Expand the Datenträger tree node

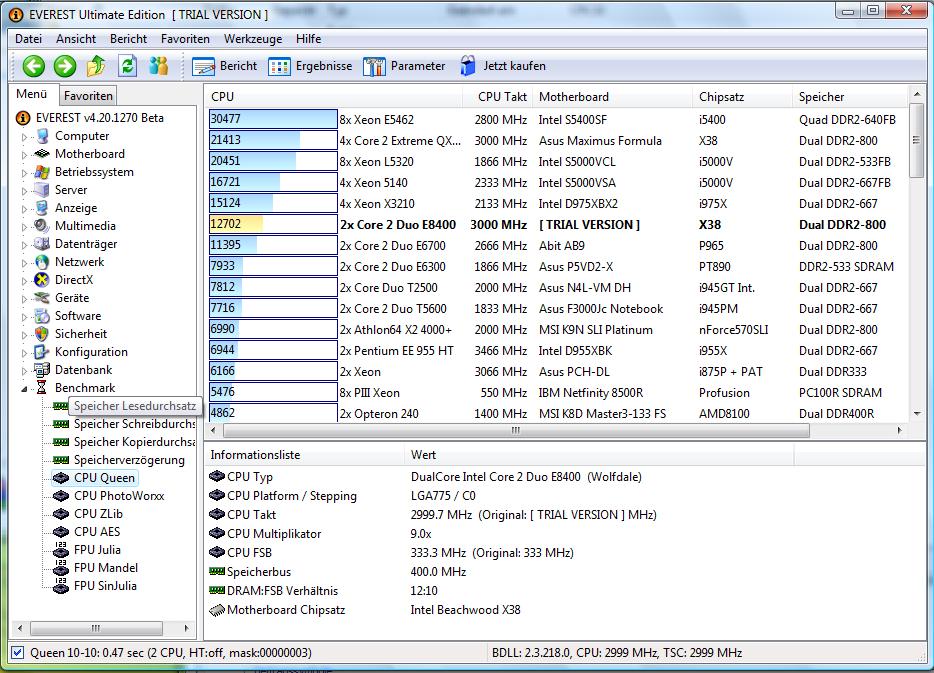click(24, 245)
